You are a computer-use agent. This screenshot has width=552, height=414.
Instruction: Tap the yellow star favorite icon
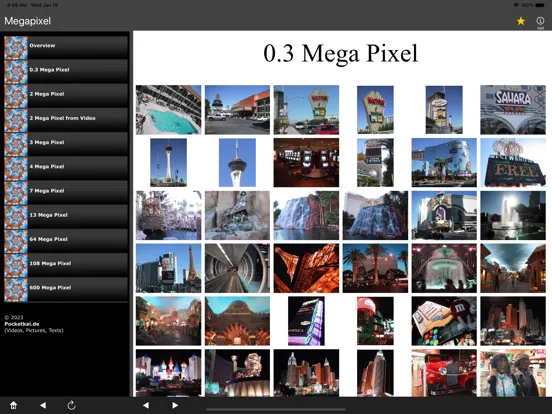point(521,21)
